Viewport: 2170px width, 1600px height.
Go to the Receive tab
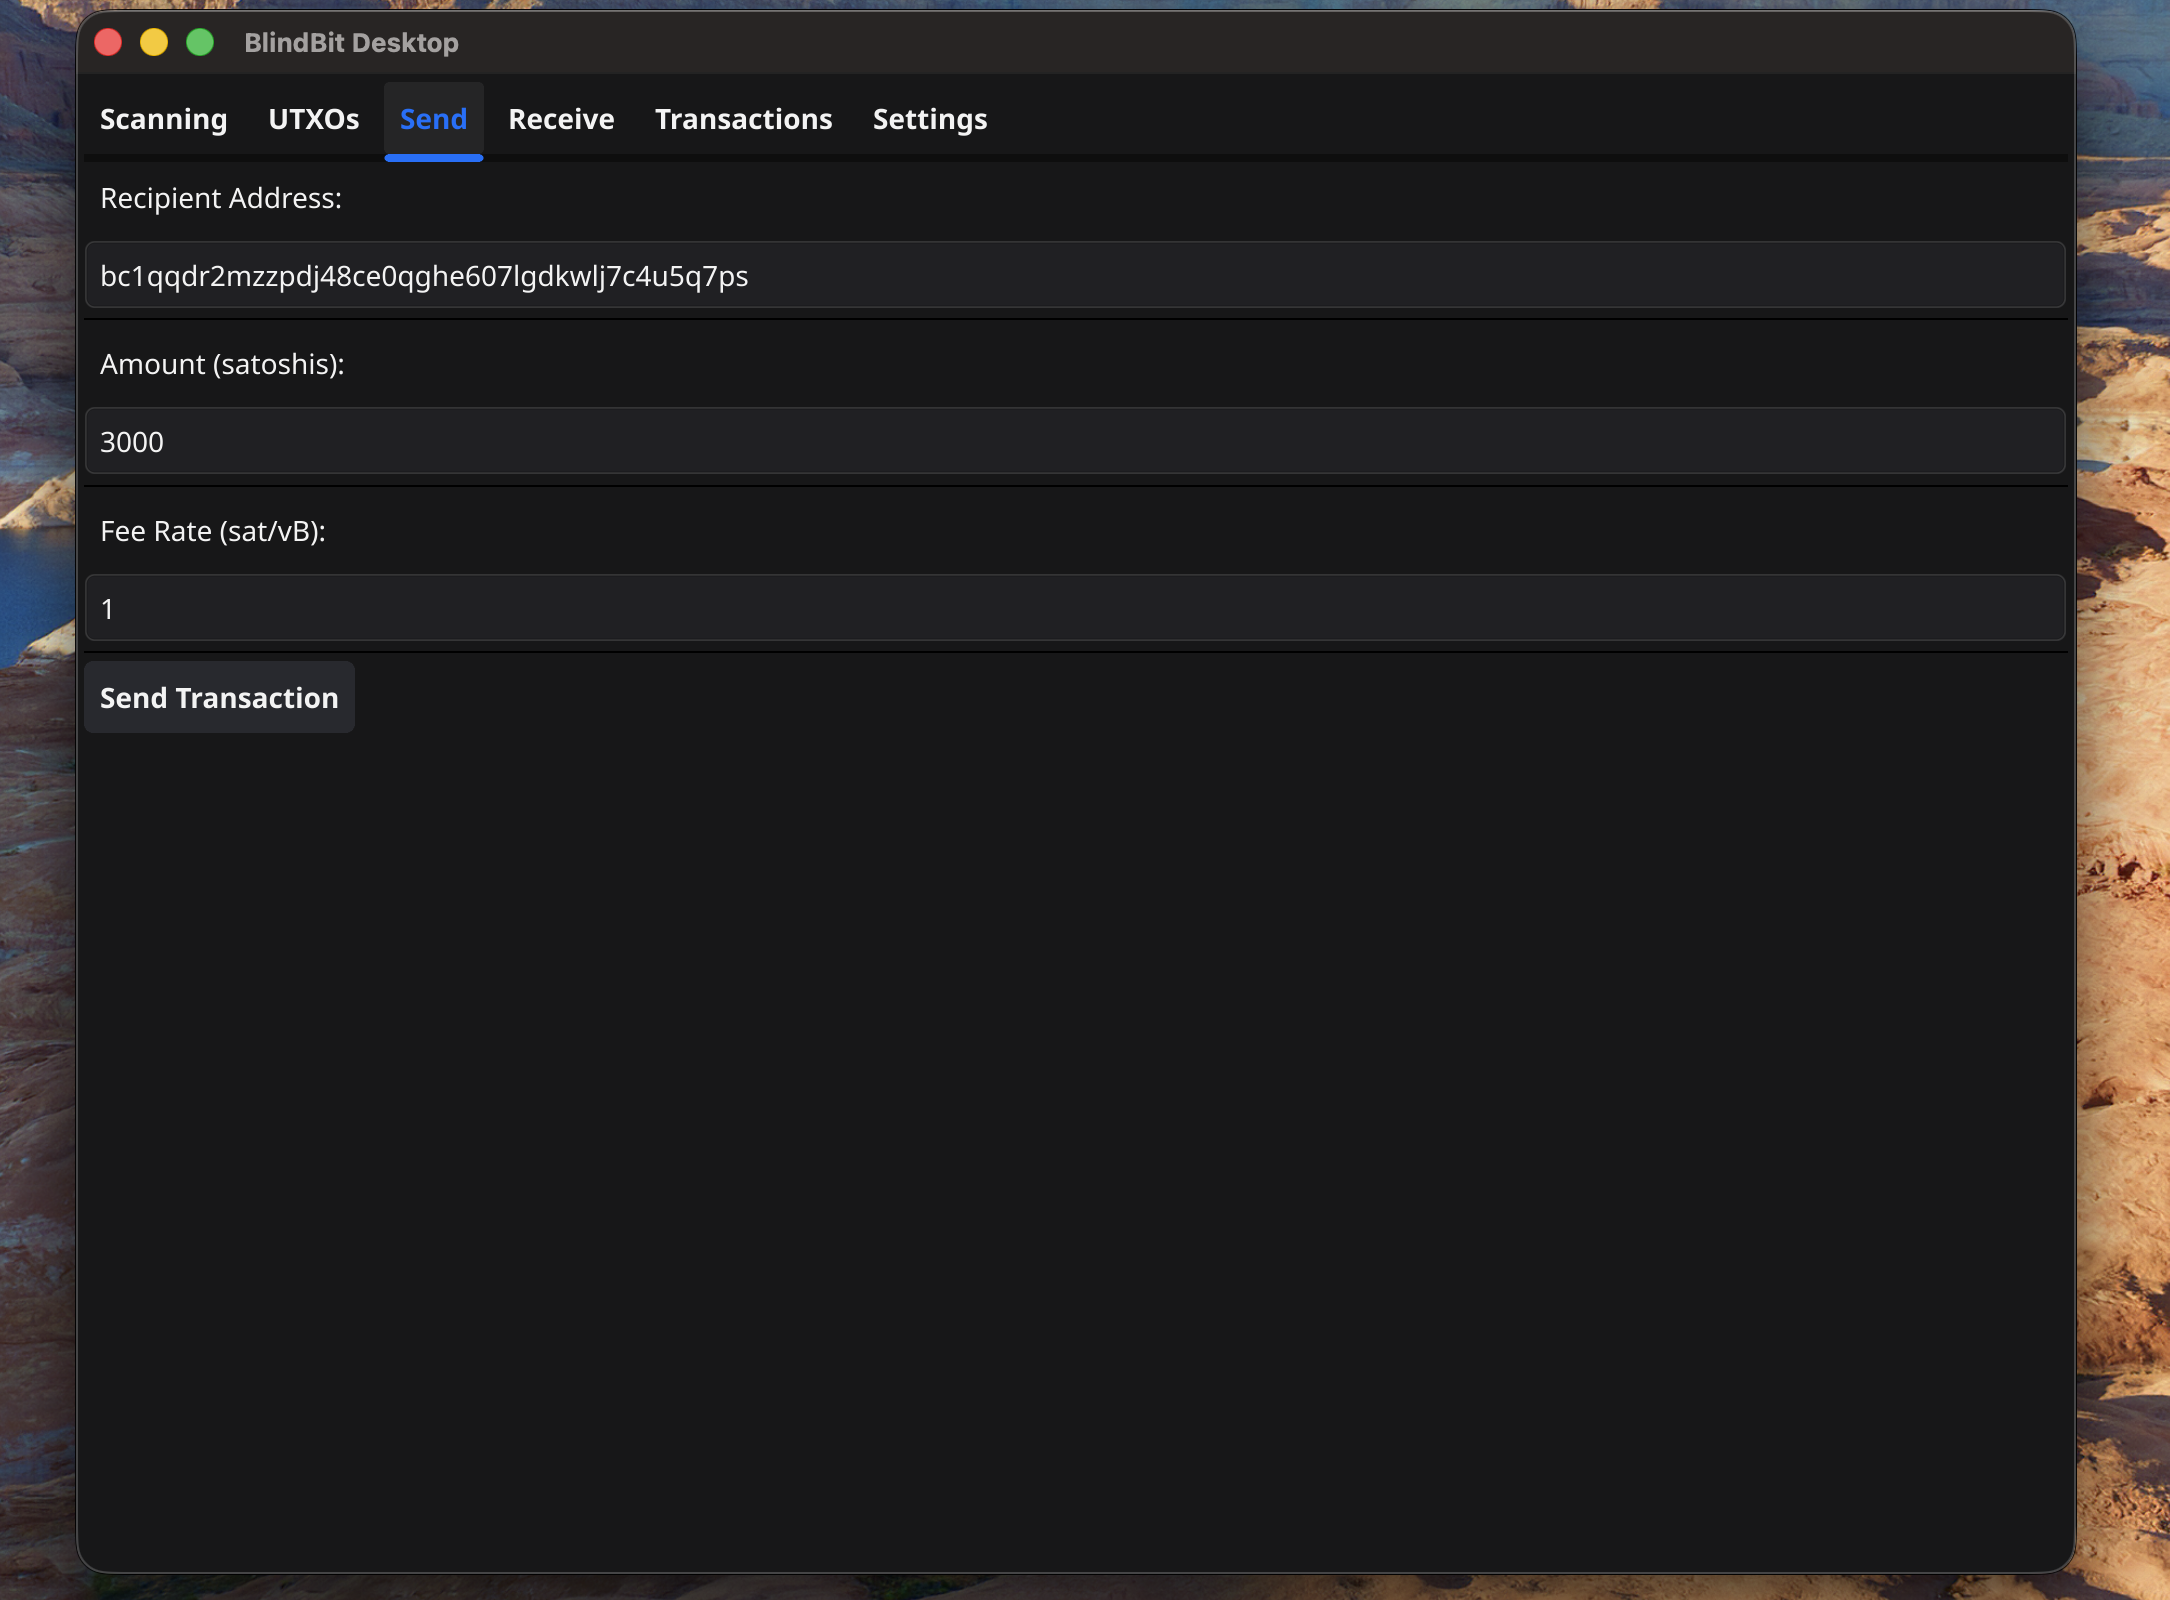561,119
